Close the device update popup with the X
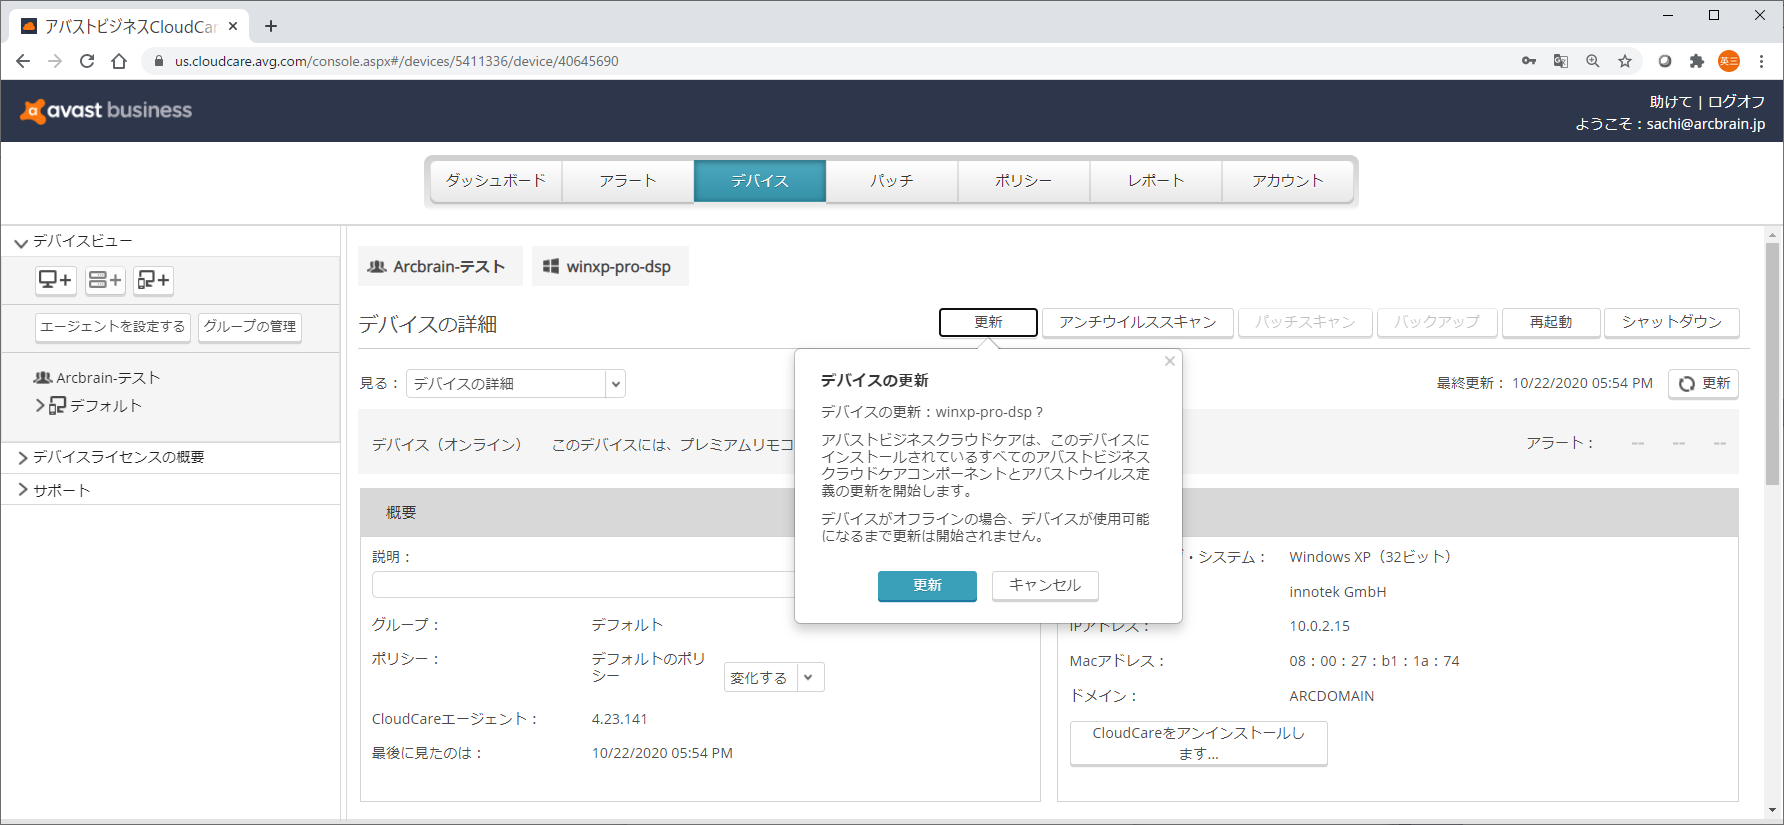This screenshot has height=825, width=1784. click(x=1170, y=361)
